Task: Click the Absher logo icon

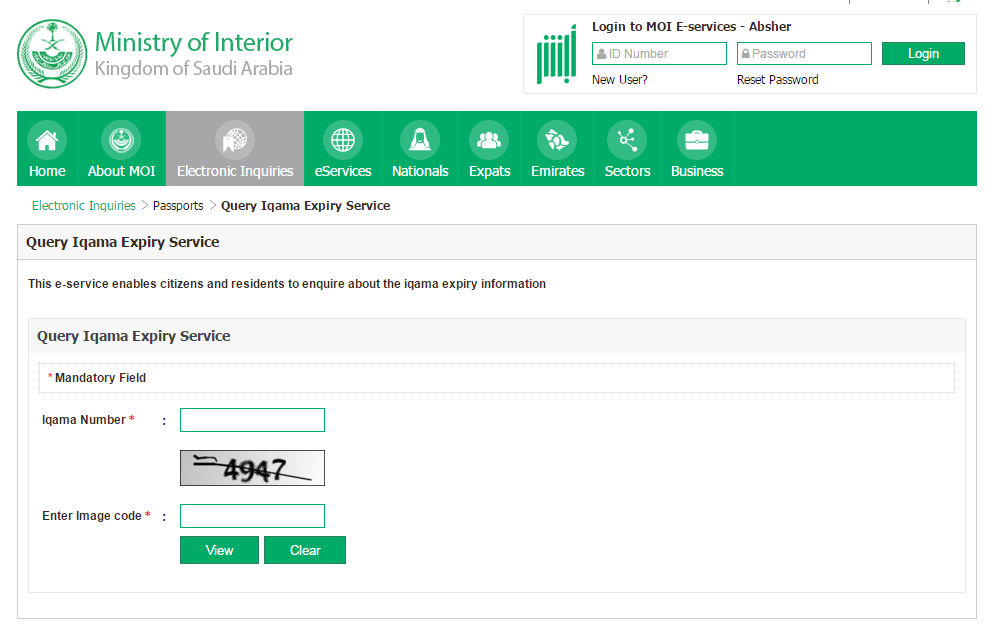Action: (x=557, y=54)
